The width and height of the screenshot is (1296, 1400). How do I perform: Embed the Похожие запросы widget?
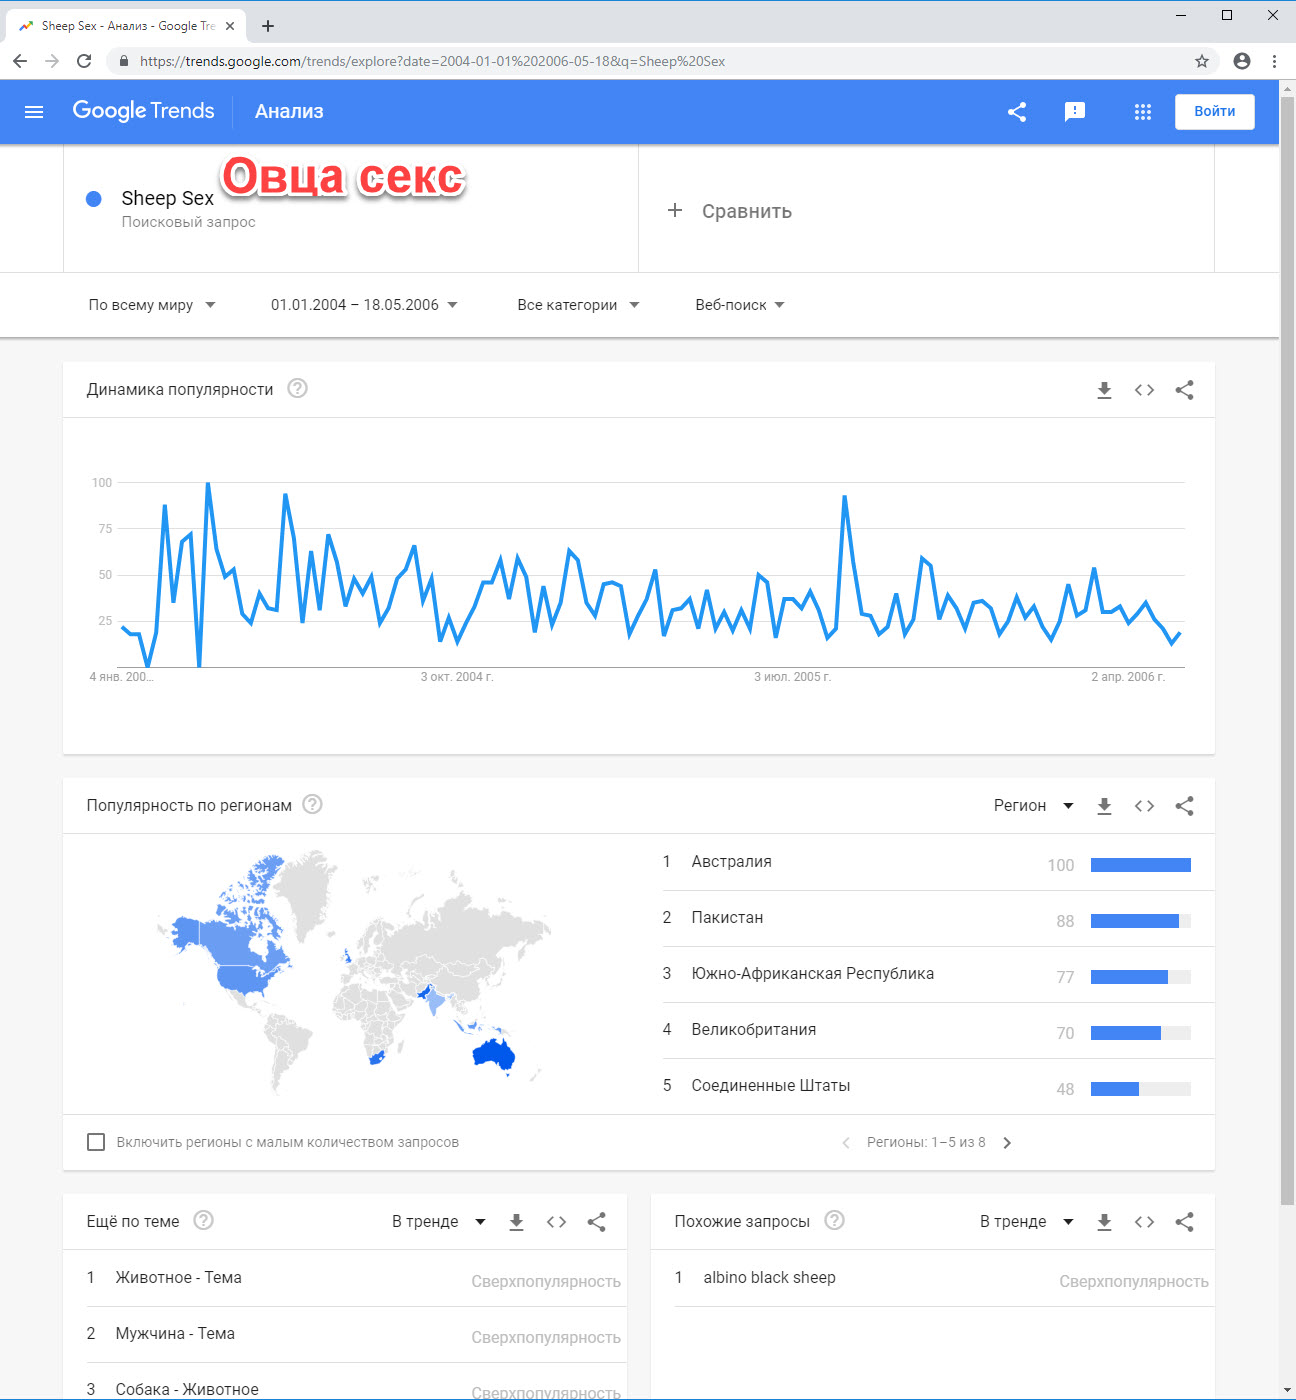(1144, 1222)
